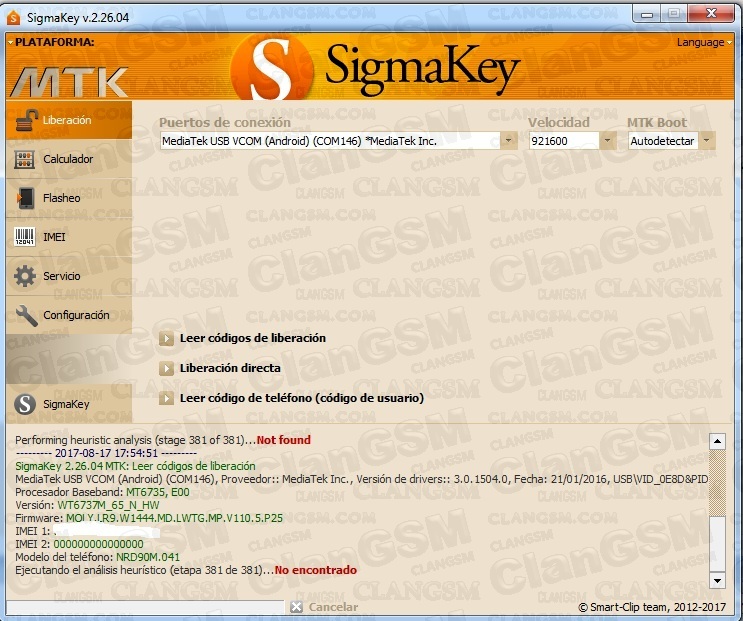Open the Calculador section
Screen dimensions: 743x621
[x=69, y=159]
